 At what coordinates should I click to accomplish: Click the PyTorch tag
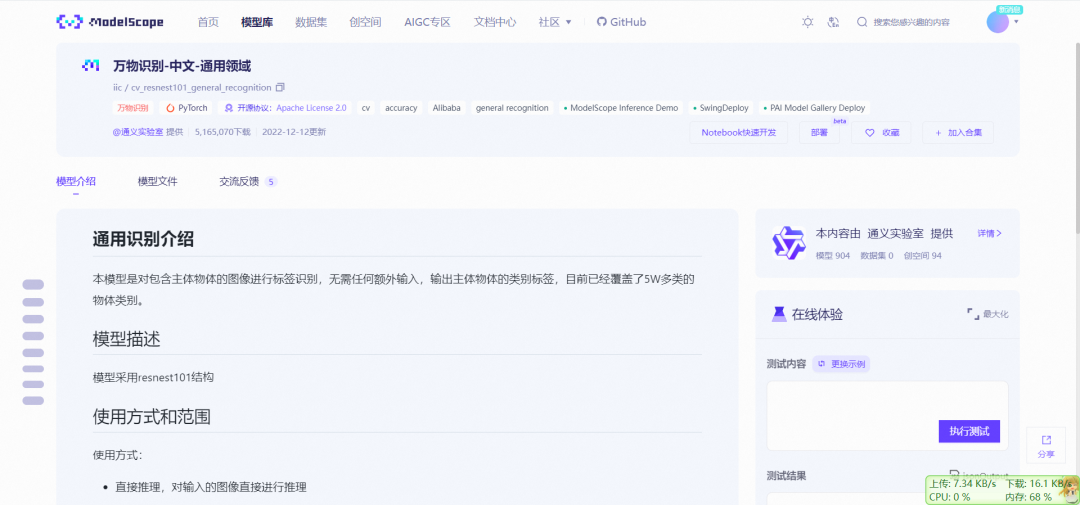[187, 108]
